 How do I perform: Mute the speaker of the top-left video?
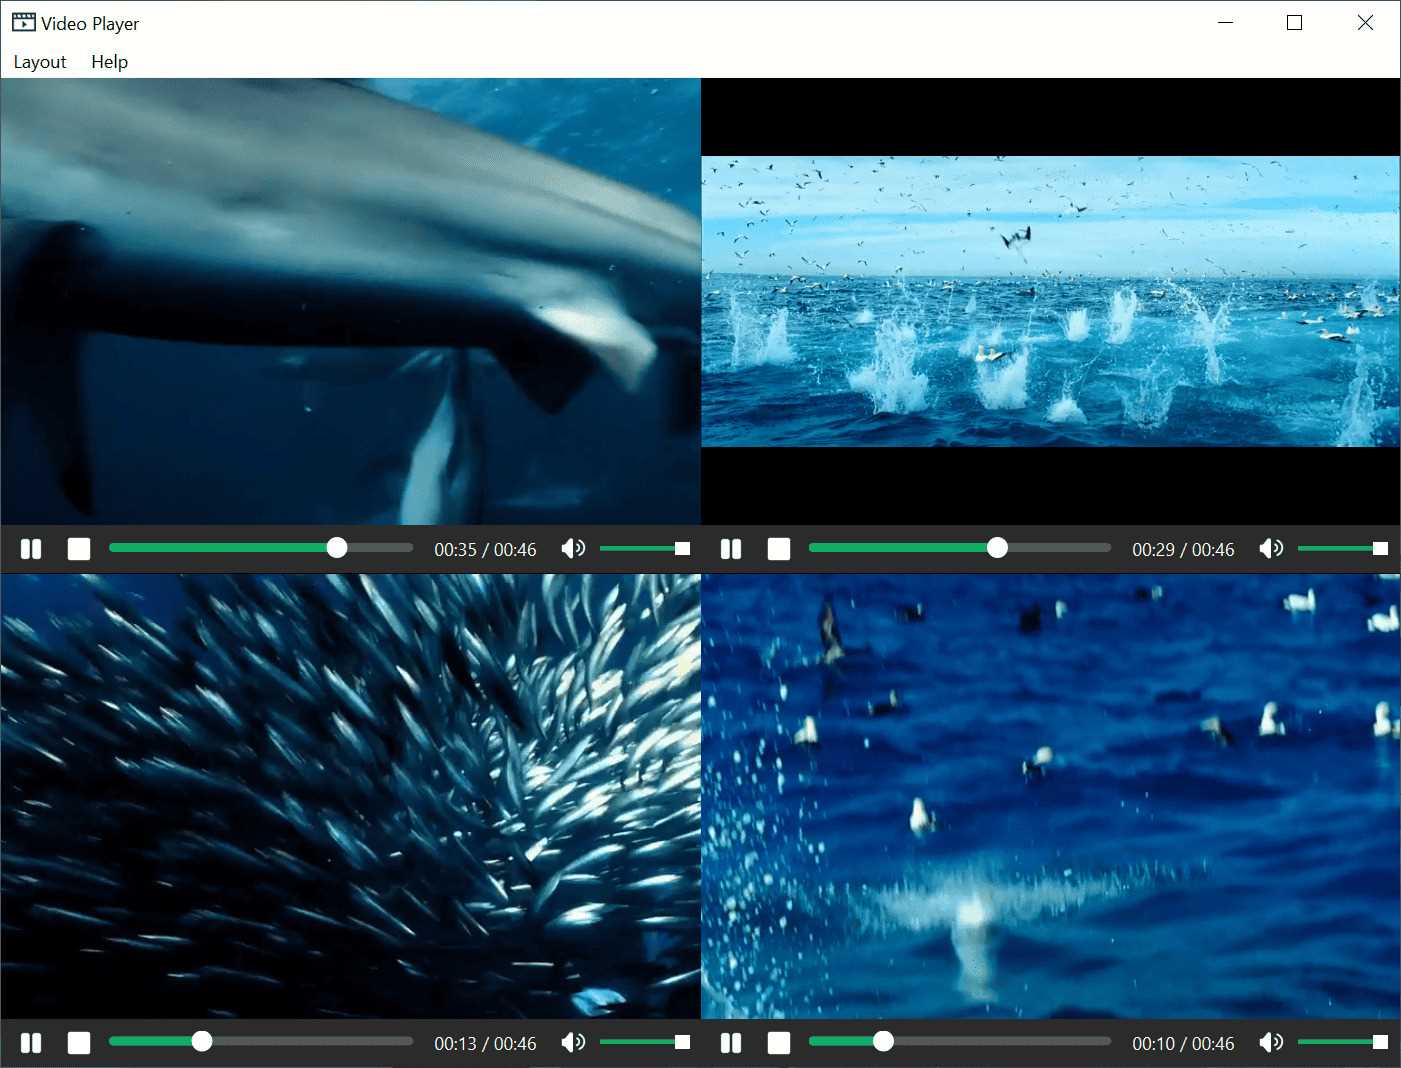pyautogui.click(x=573, y=548)
